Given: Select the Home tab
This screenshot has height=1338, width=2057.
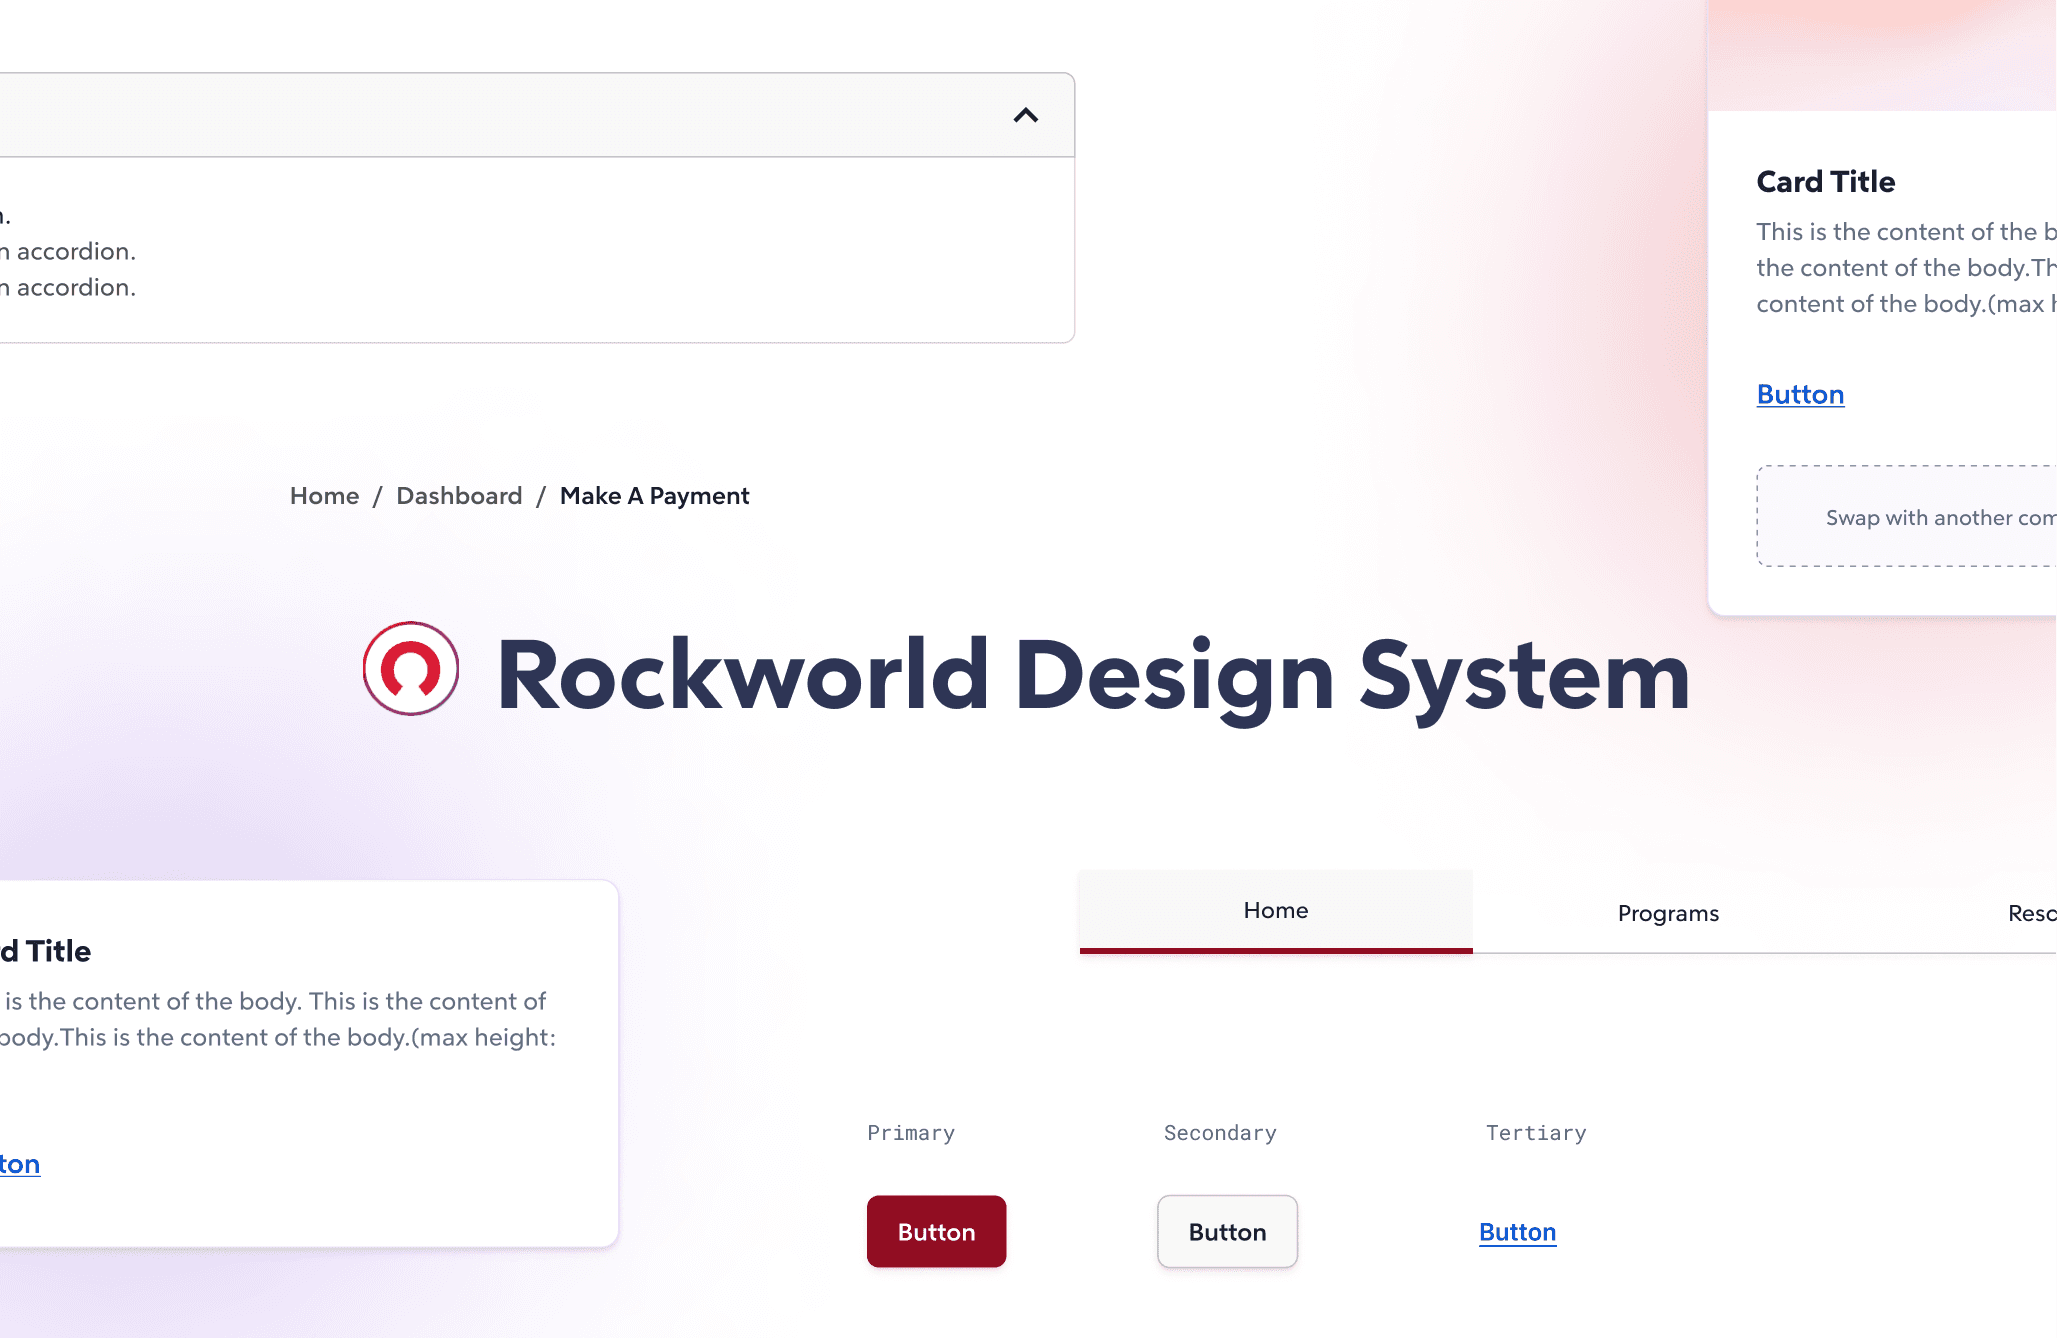Looking at the screenshot, I should (x=1275, y=911).
